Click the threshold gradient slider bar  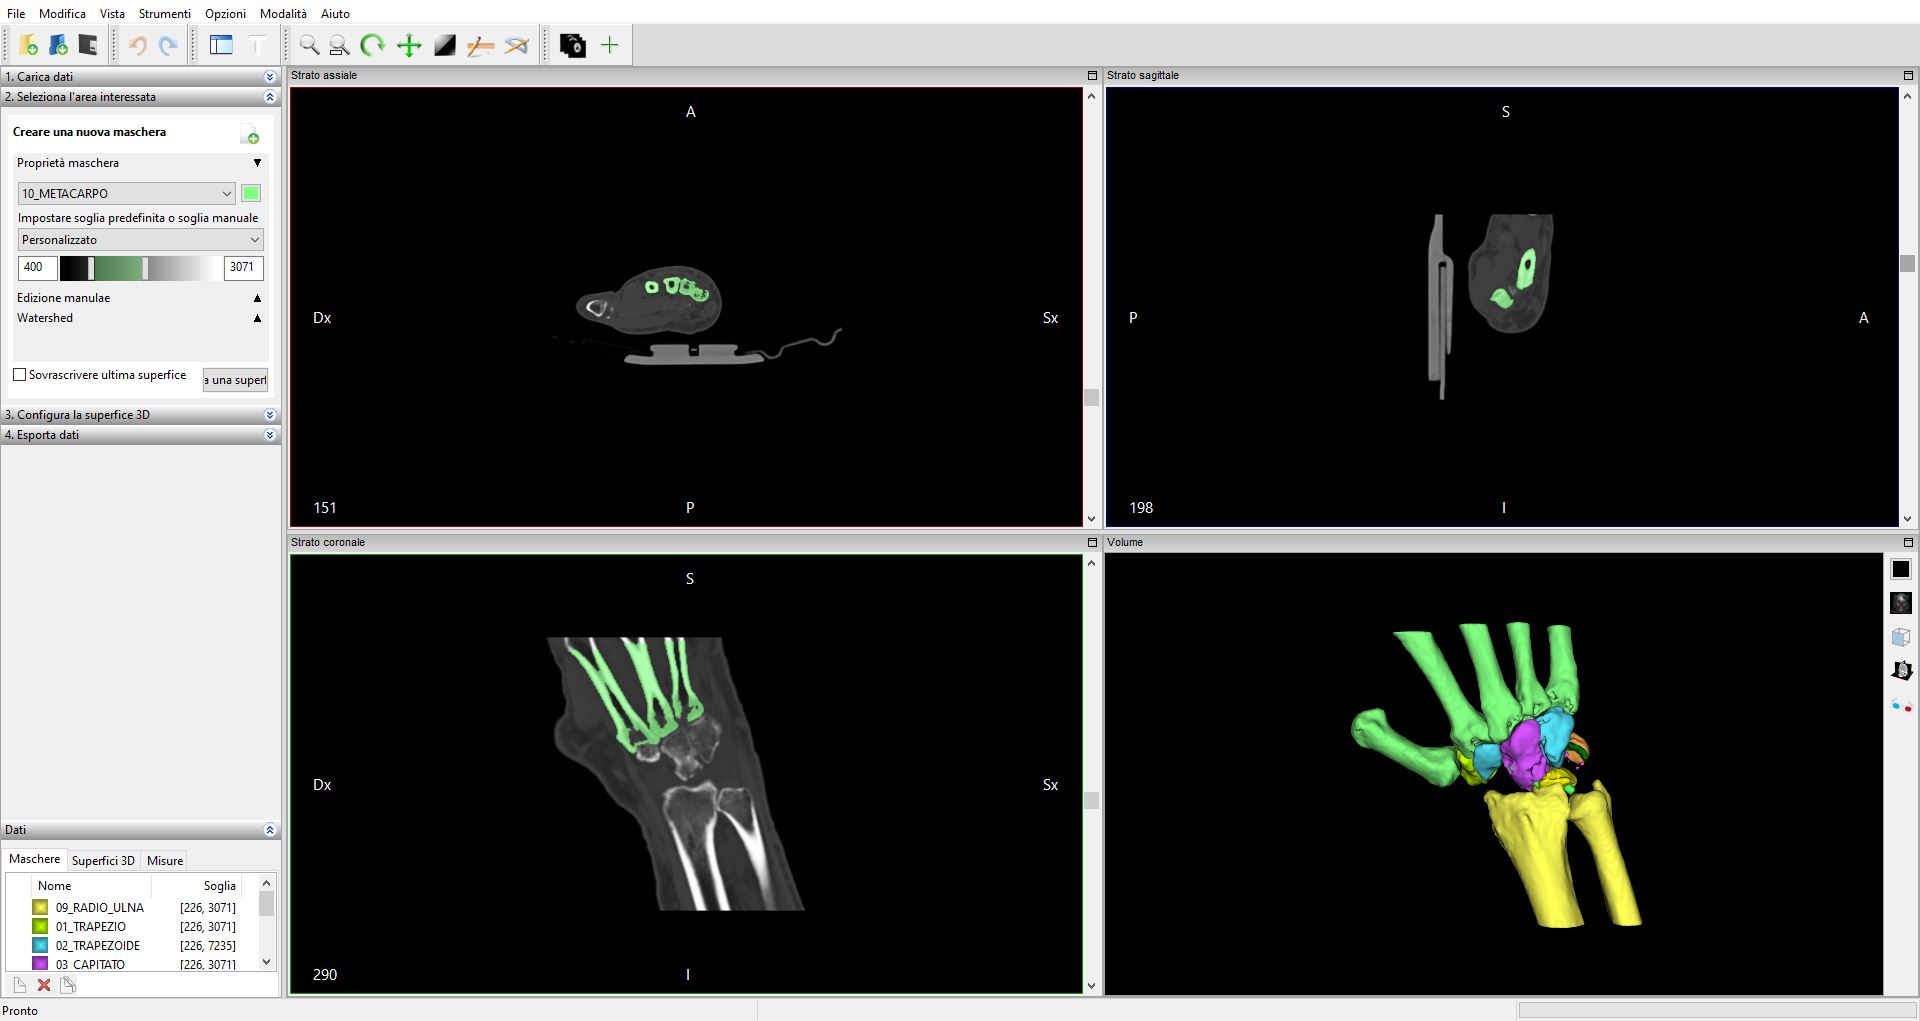tap(140, 267)
